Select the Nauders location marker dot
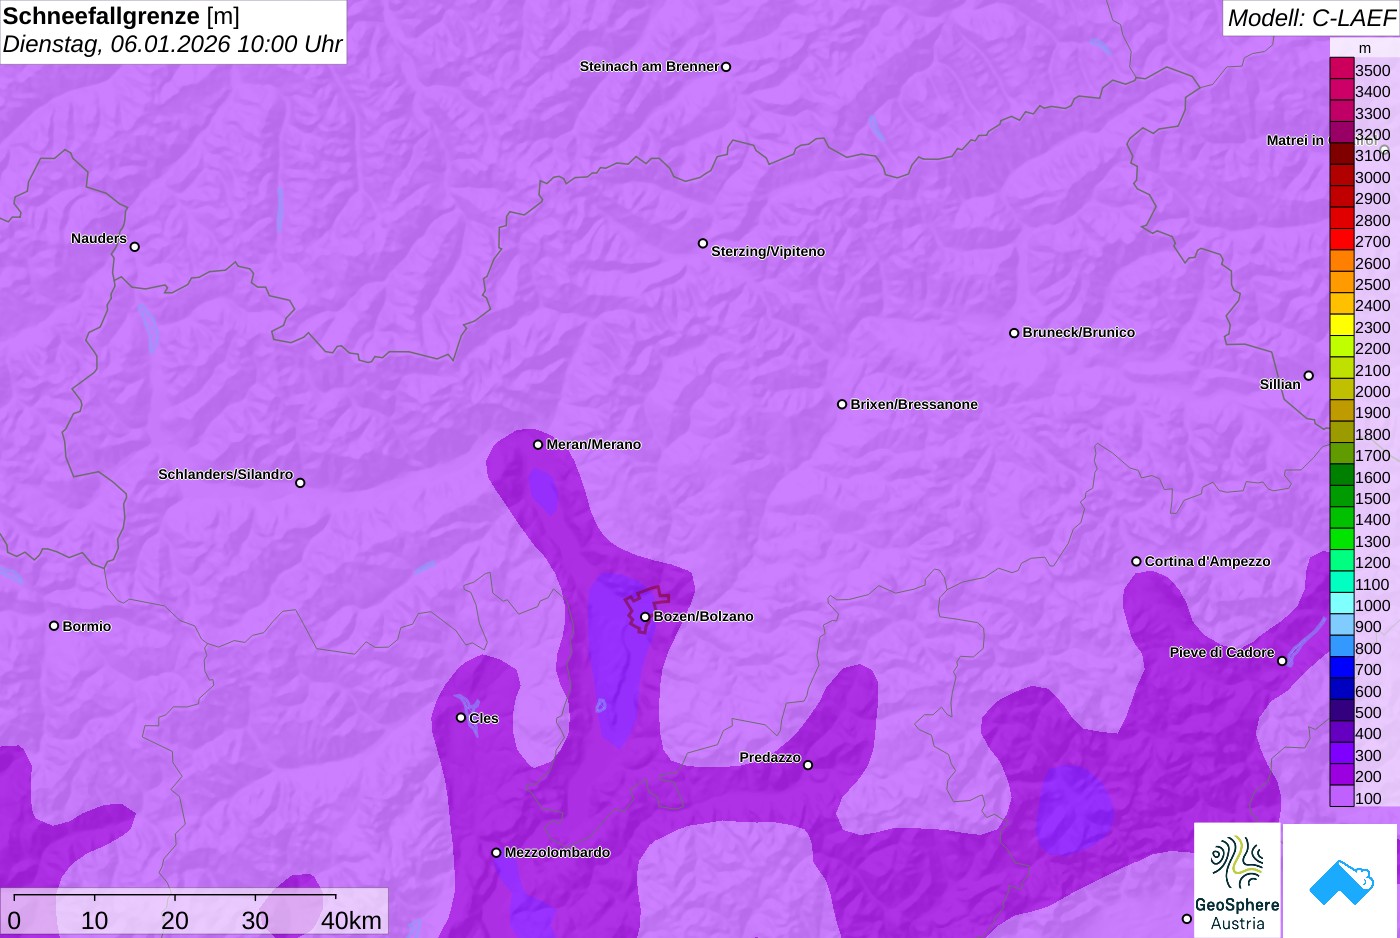 tap(135, 247)
